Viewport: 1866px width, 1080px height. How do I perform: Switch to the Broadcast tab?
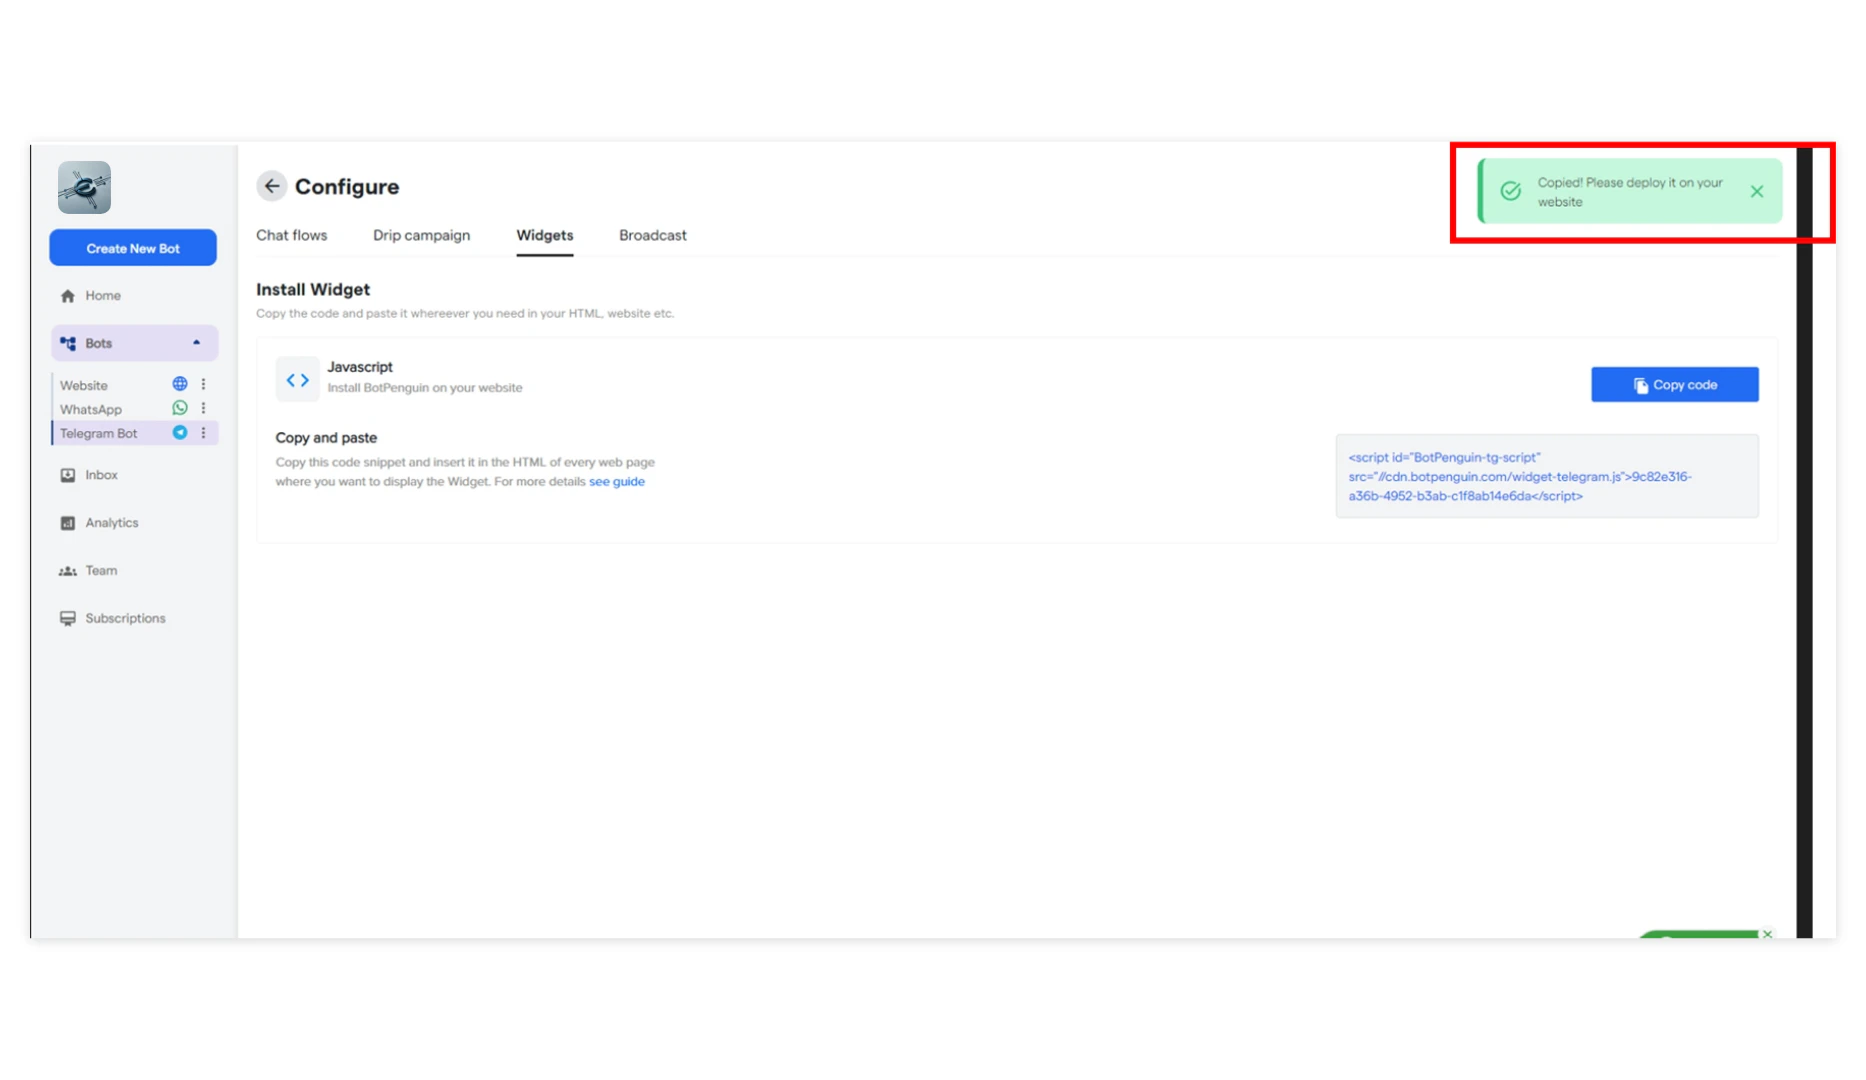click(653, 235)
